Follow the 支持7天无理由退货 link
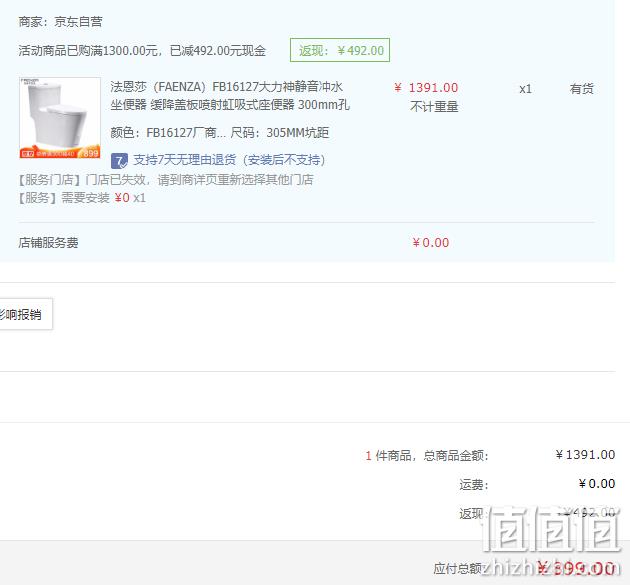This screenshot has width=630, height=585. coord(229,160)
